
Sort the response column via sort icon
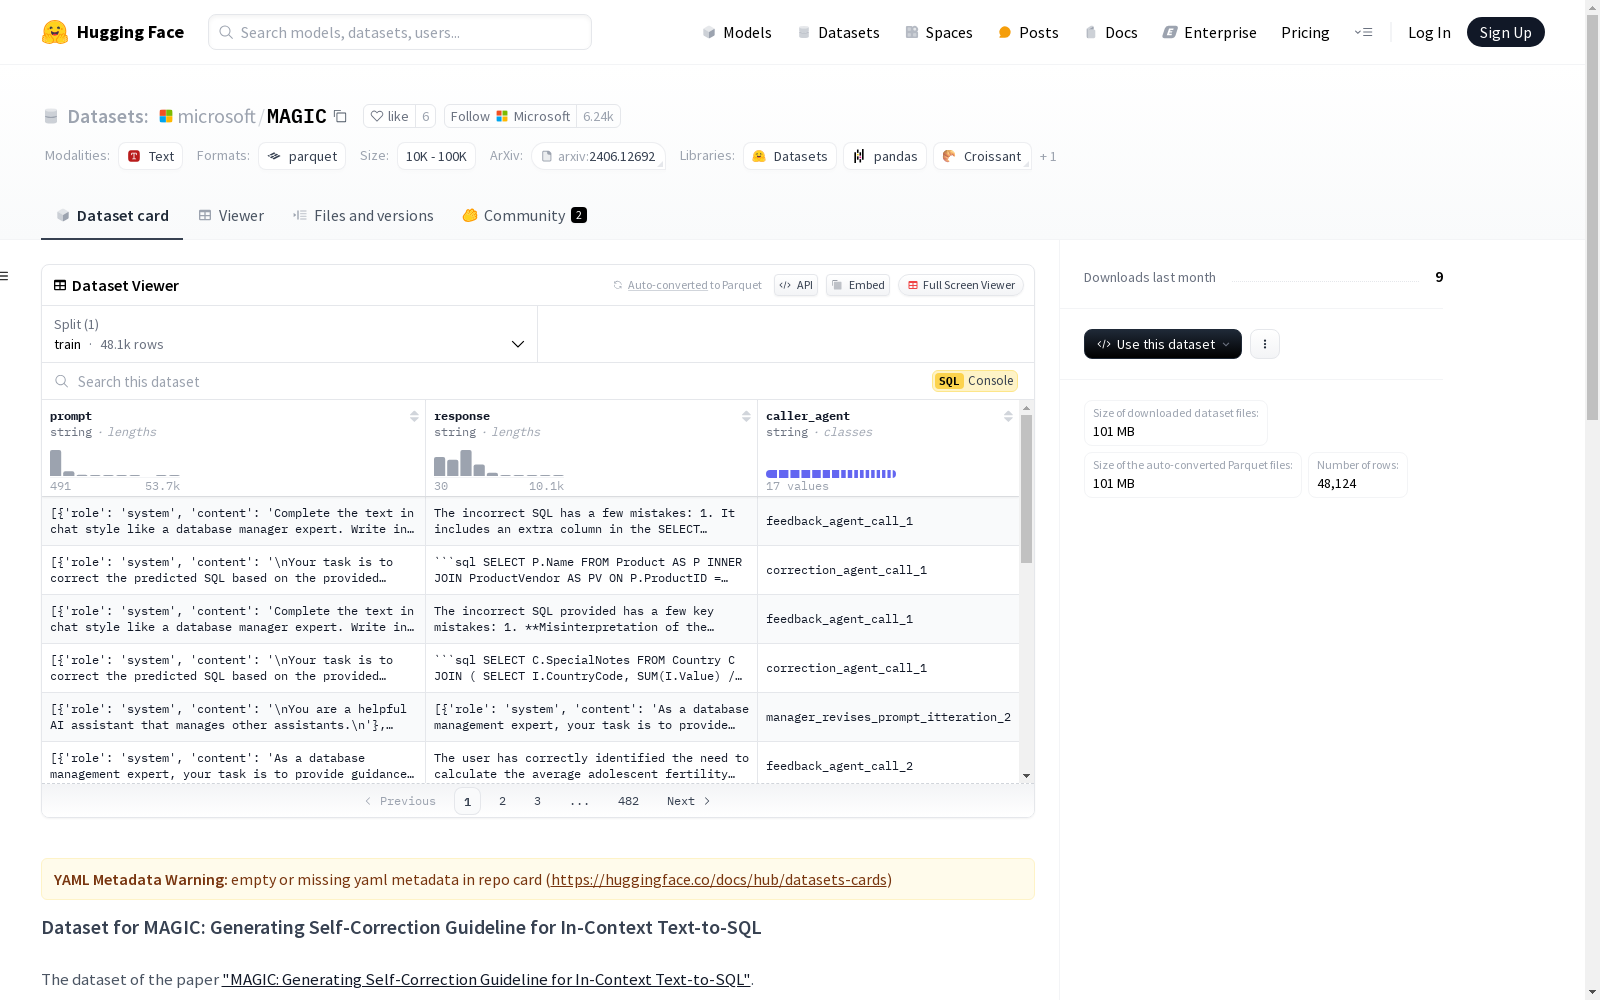(x=746, y=416)
